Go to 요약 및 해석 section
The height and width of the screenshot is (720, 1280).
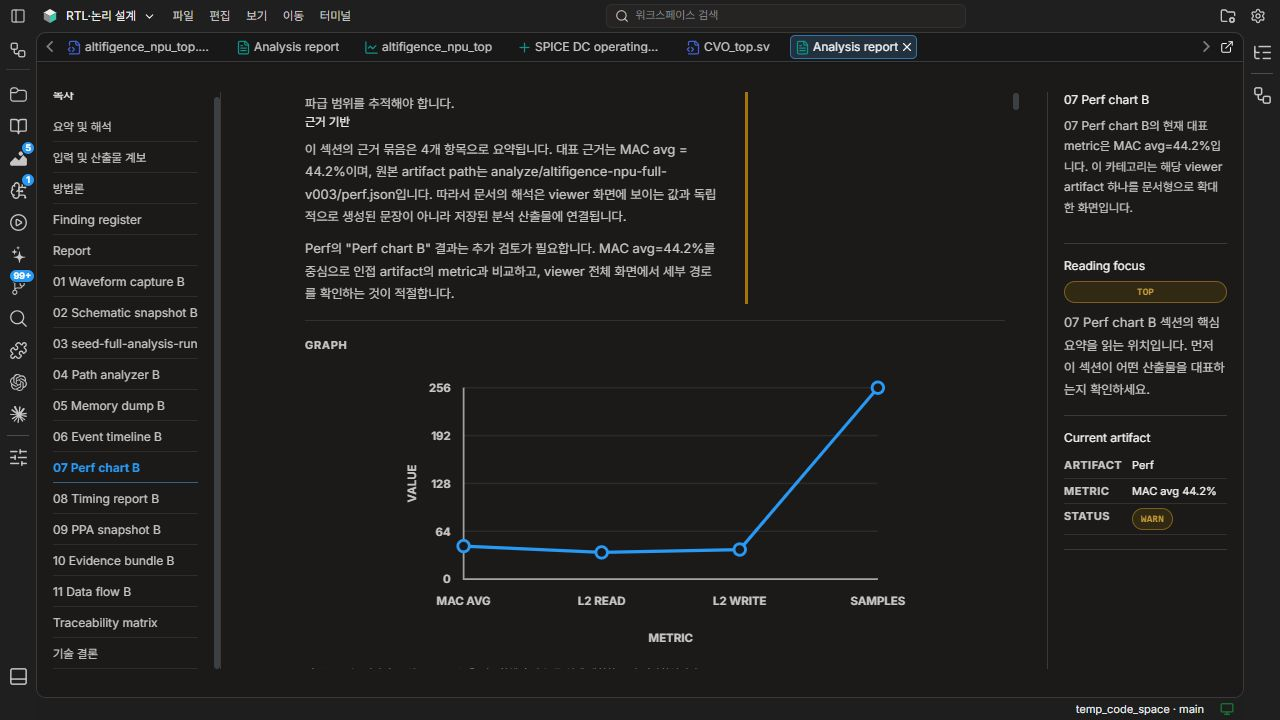125,127
